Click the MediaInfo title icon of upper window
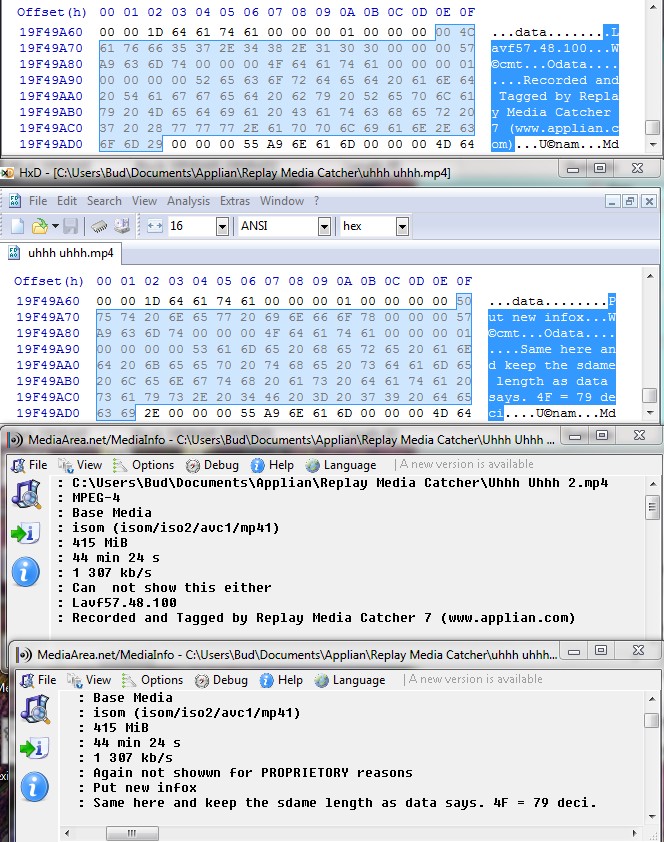Viewport: 664px width, 842px height. pos(15,440)
